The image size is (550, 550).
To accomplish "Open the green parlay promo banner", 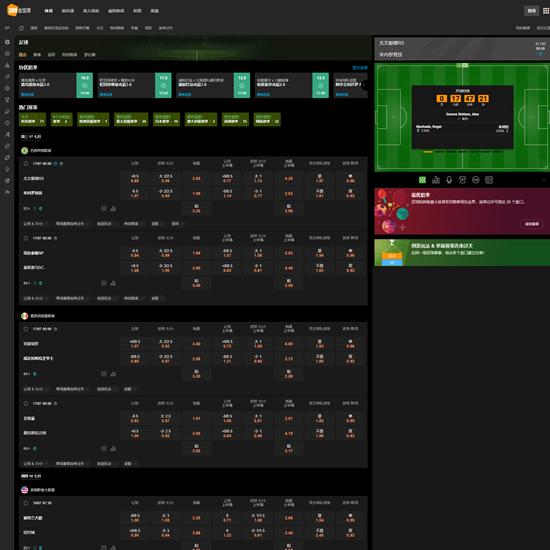I will tap(462, 253).
